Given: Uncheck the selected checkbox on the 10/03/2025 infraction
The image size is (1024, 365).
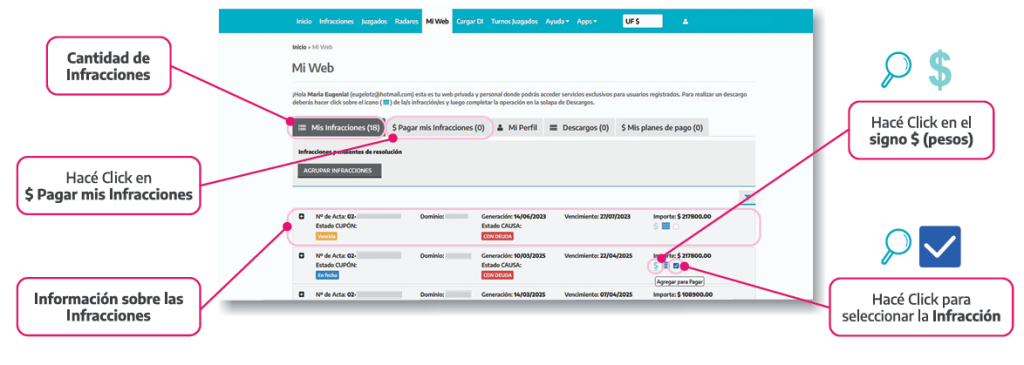Looking at the screenshot, I should pos(676,266).
